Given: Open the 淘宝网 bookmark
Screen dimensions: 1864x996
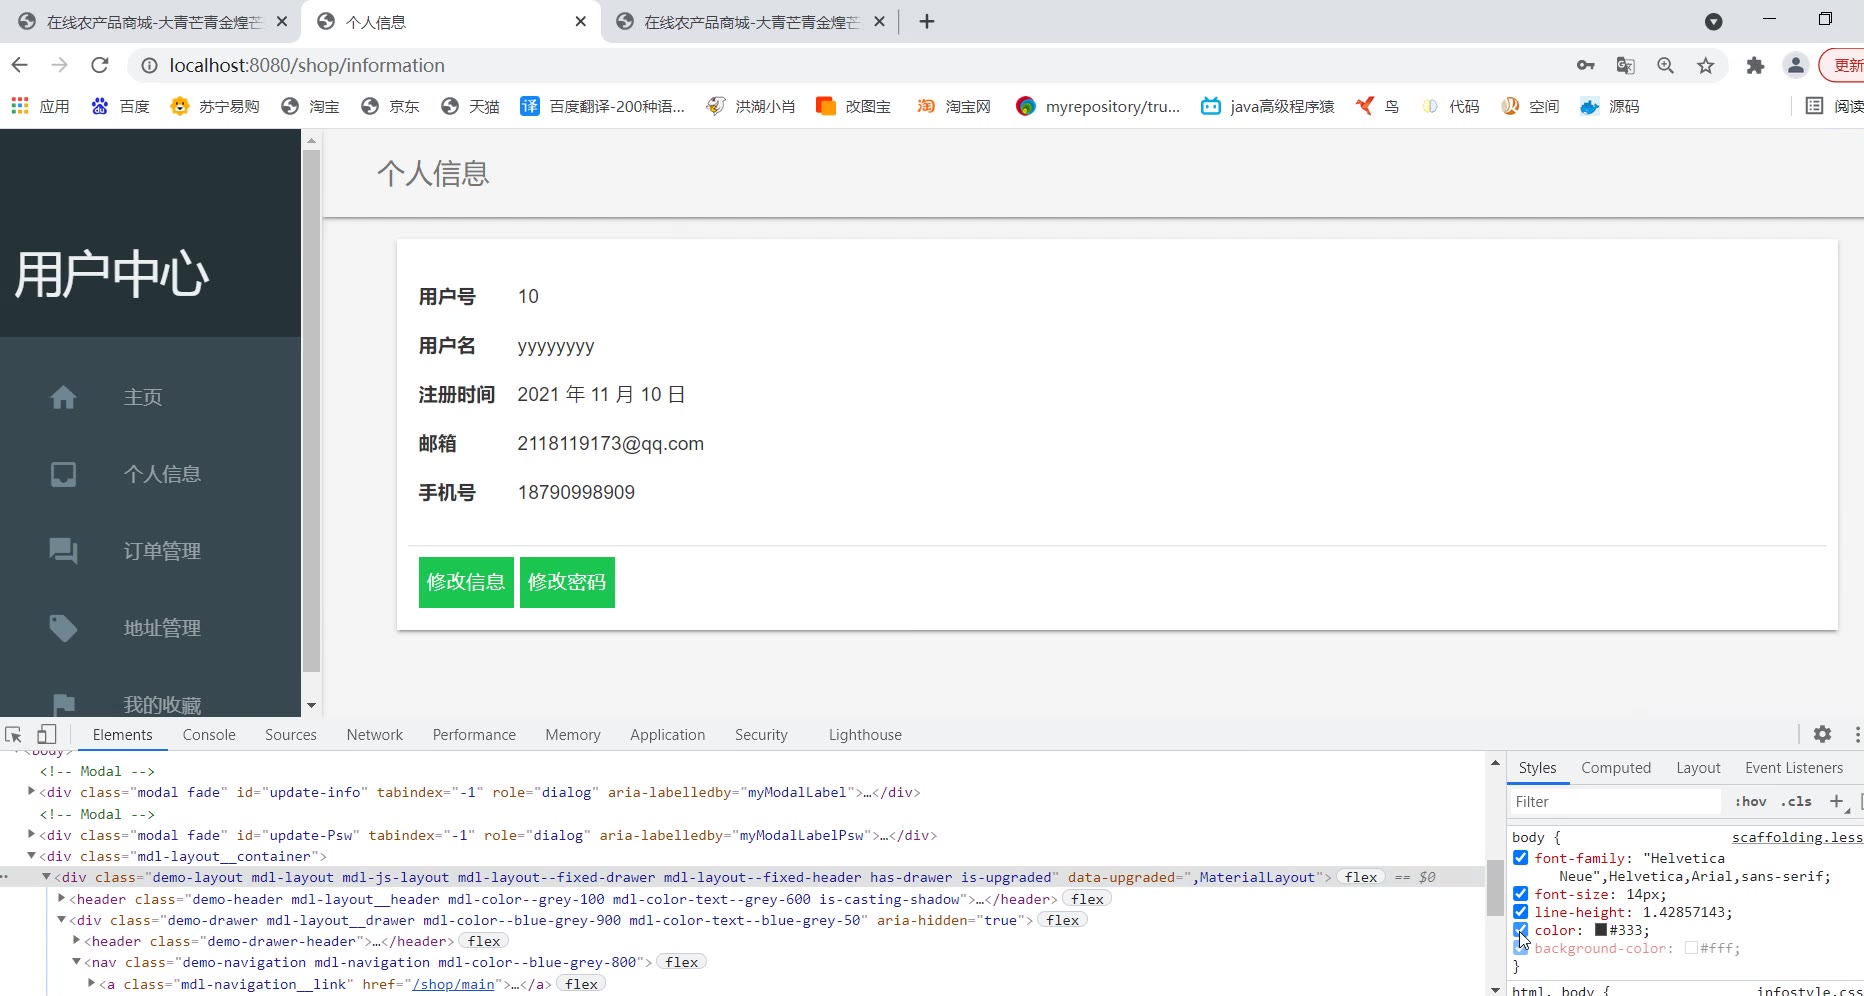Looking at the screenshot, I should (954, 106).
